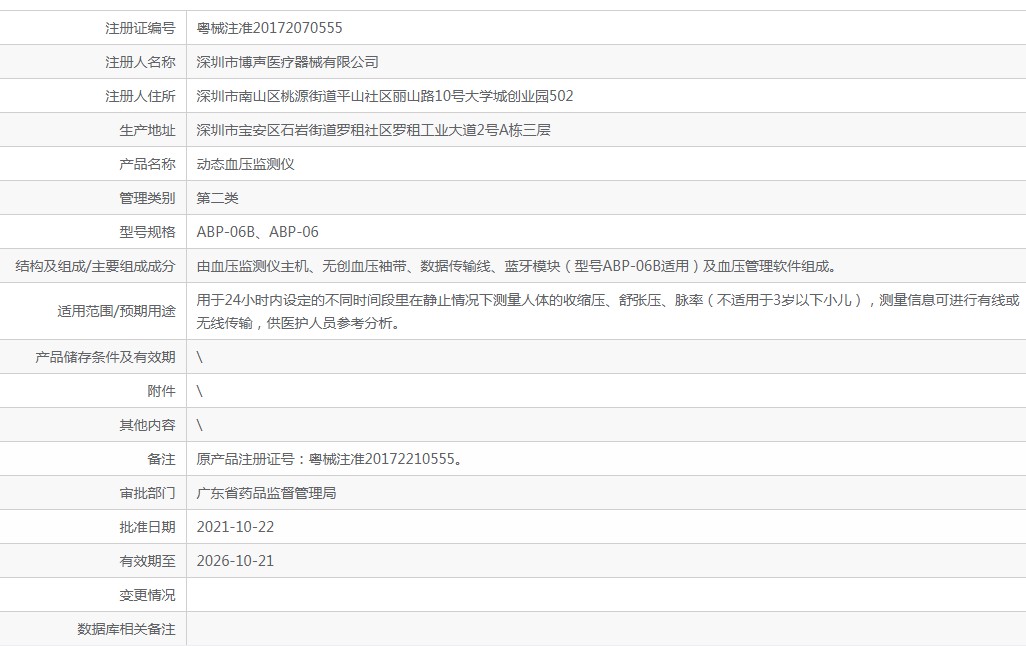
Task: Click the 产品储存条件及有效期 label
Action: pyautogui.click(x=105, y=357)
